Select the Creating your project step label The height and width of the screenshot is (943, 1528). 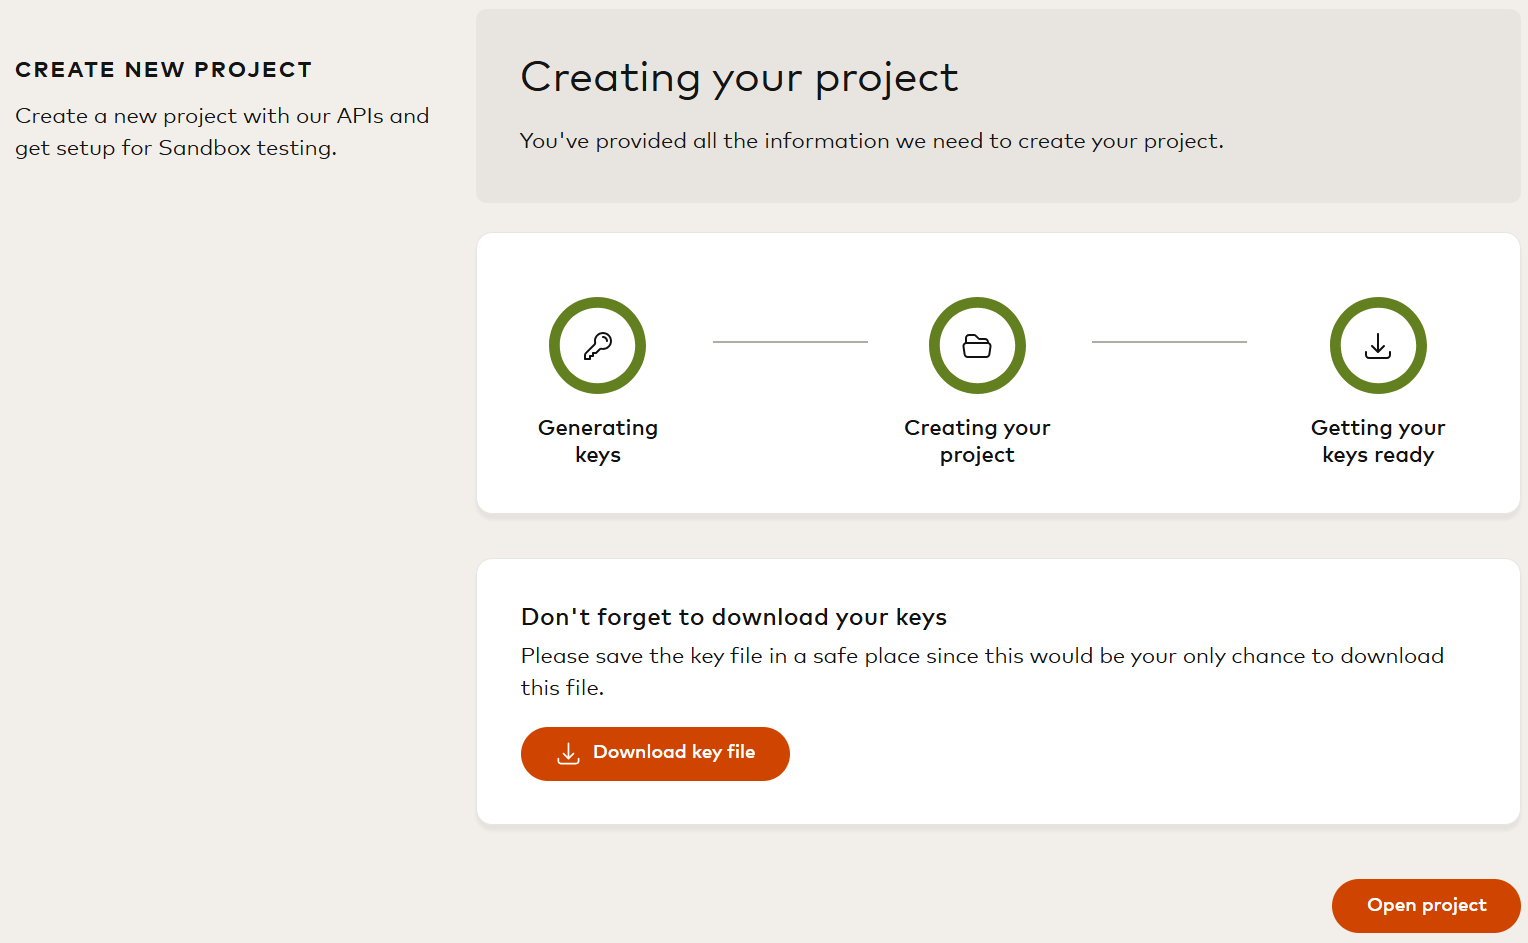point(977,441)
